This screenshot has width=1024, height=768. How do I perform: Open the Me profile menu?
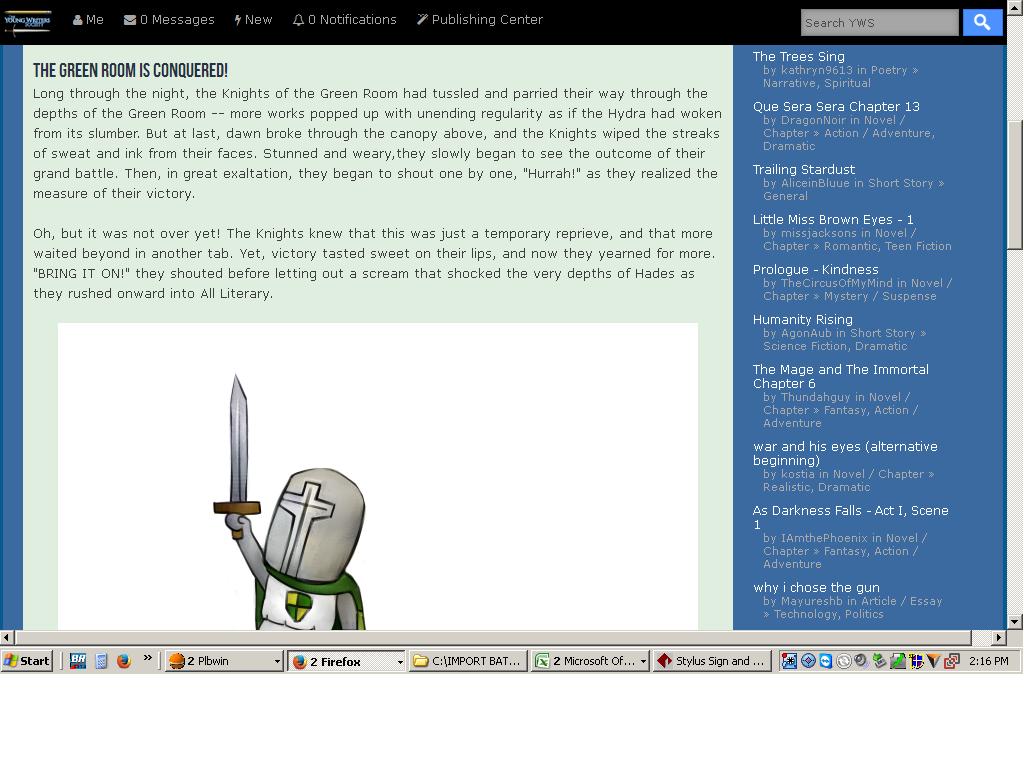click(x=88, y=20)
